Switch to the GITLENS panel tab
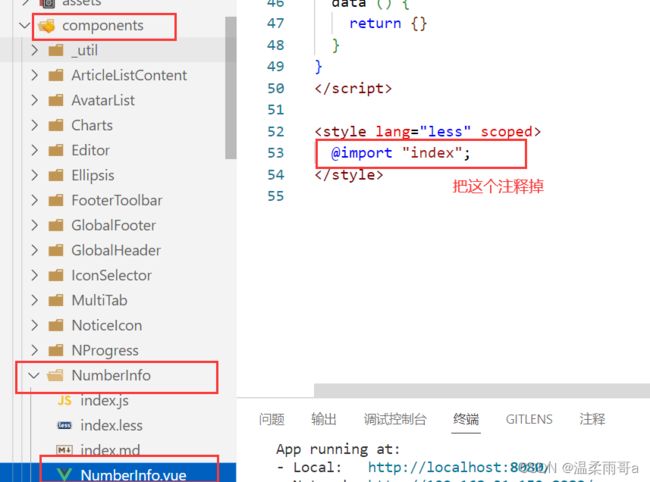The image size is (650, 482). click(529, 419)
